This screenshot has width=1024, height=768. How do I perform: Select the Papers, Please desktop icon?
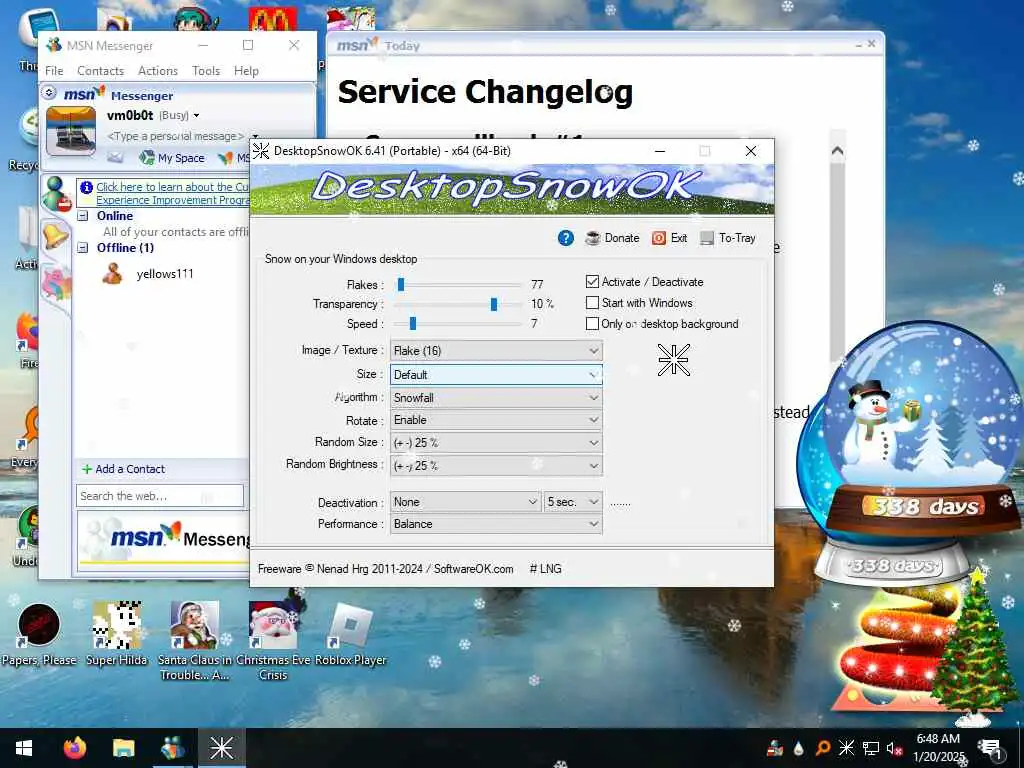click(39, 635)
